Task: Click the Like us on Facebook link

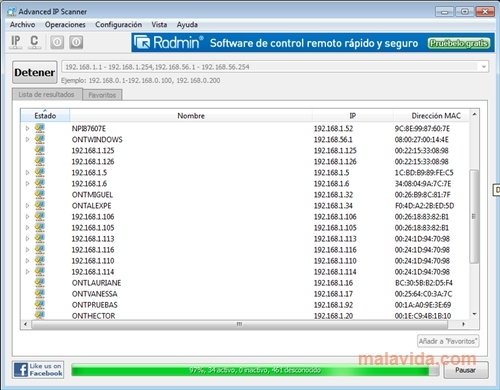Action: pos(38,370)
